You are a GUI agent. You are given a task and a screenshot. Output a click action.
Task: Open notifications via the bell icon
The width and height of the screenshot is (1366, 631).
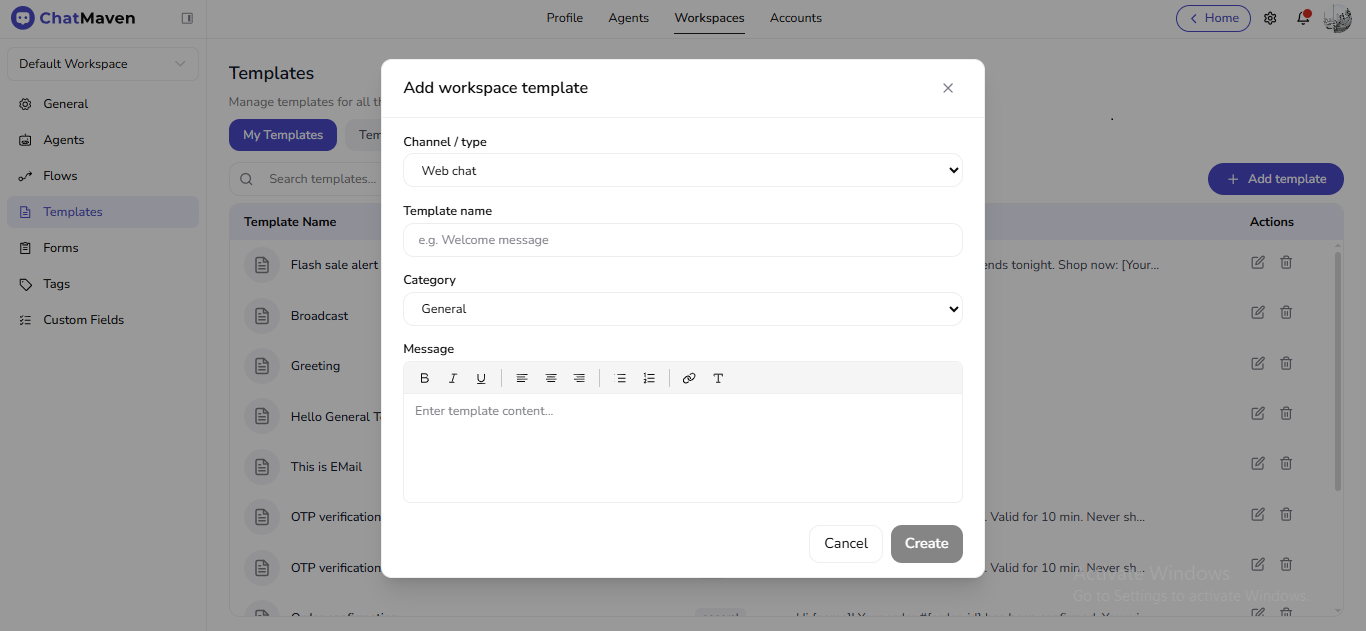click(1302, 17)
